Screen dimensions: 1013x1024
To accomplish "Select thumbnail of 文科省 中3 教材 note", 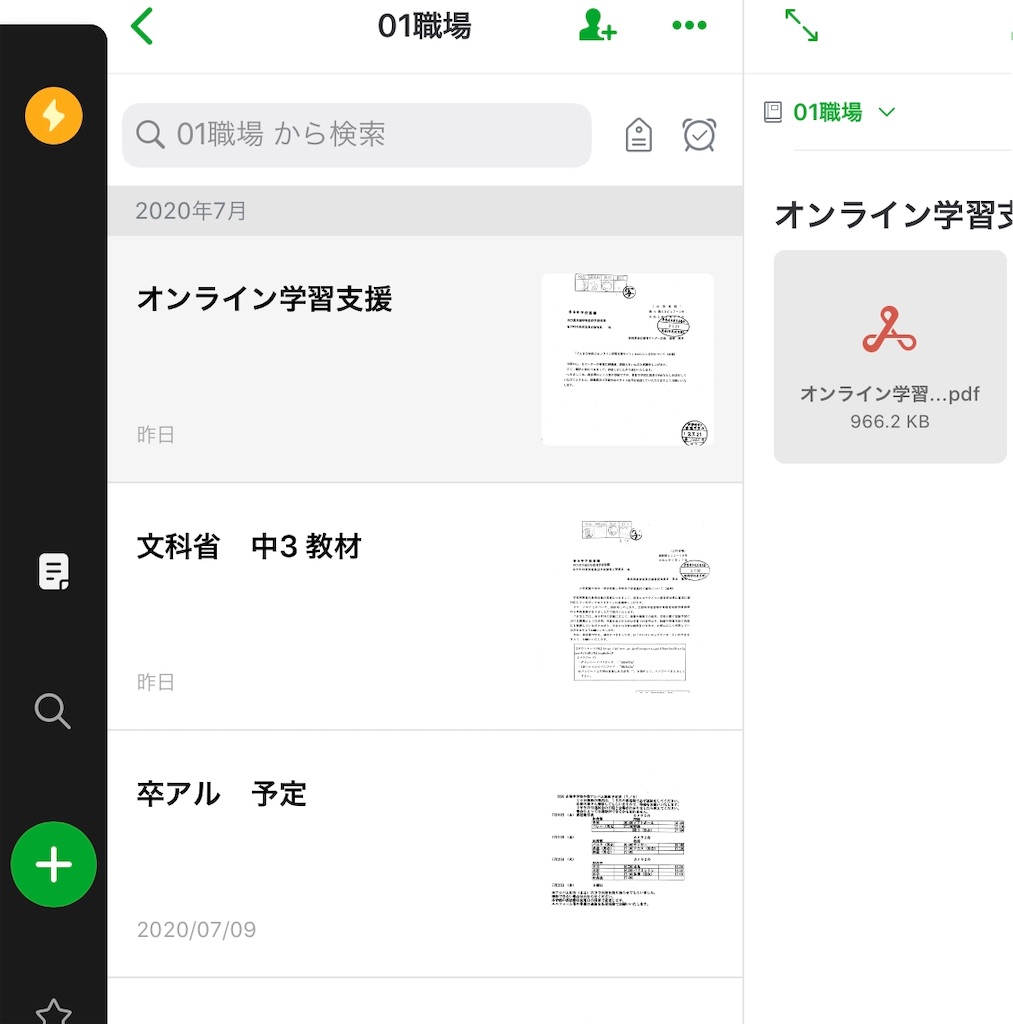I will coord(627,607).
